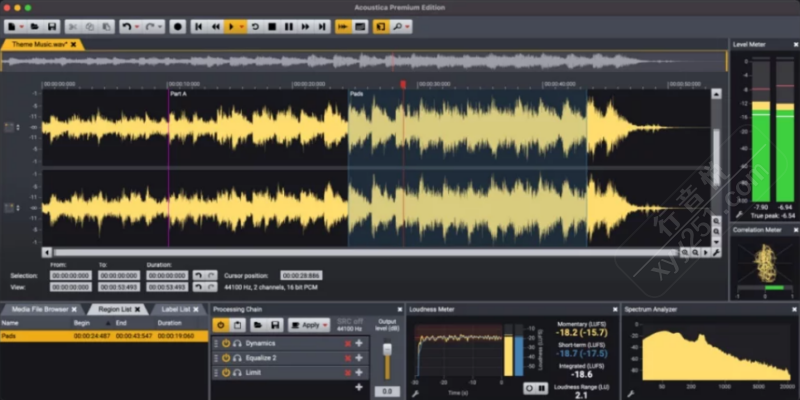
Task: Click the horizontal scroll left arrow
Action: [x=47, y=252]
